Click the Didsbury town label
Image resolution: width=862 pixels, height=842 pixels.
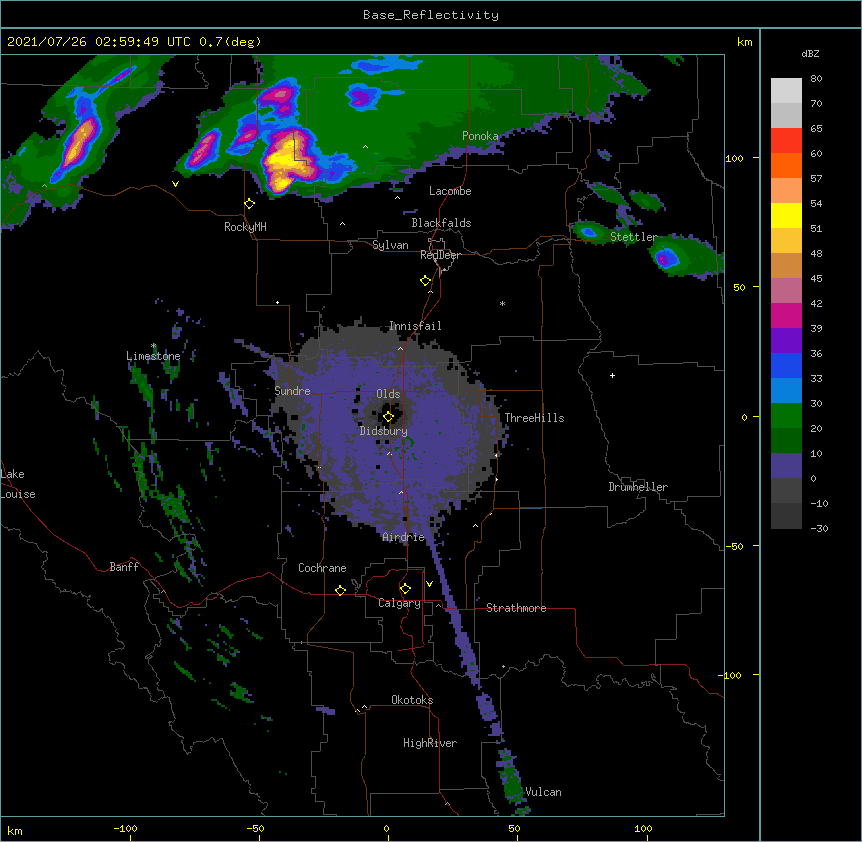(x=384, y=431)
